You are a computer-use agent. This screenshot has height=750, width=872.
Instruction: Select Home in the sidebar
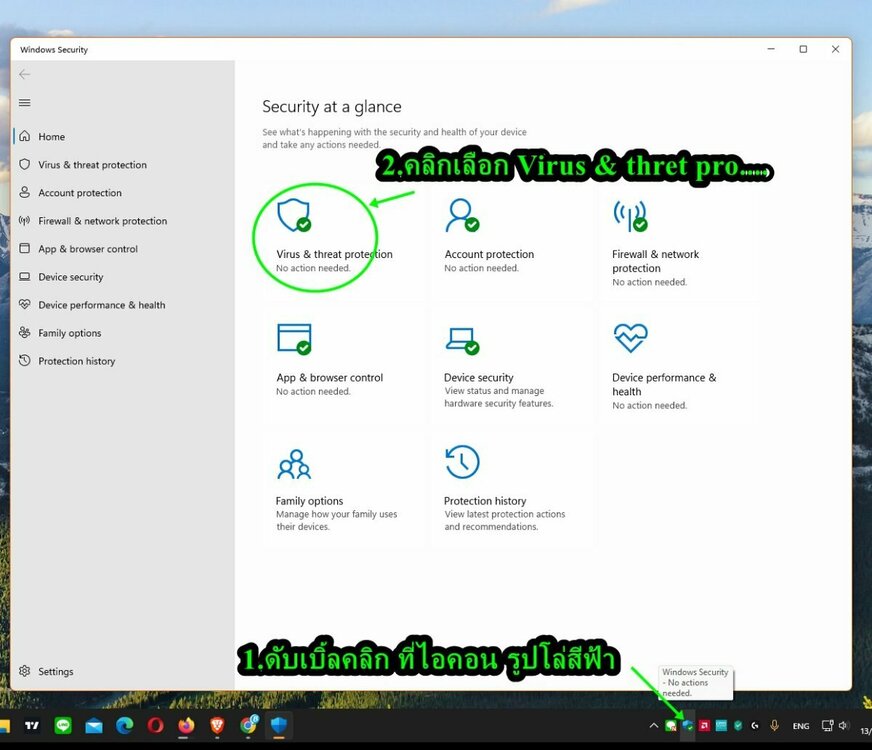coord(51,137)
